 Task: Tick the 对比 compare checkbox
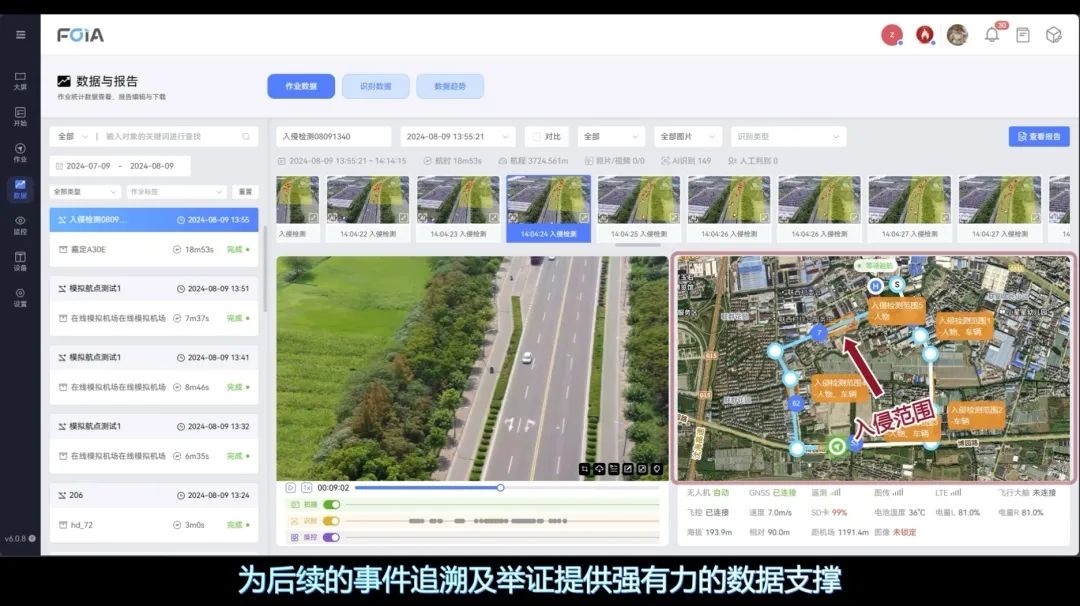[x=536, y=137]
